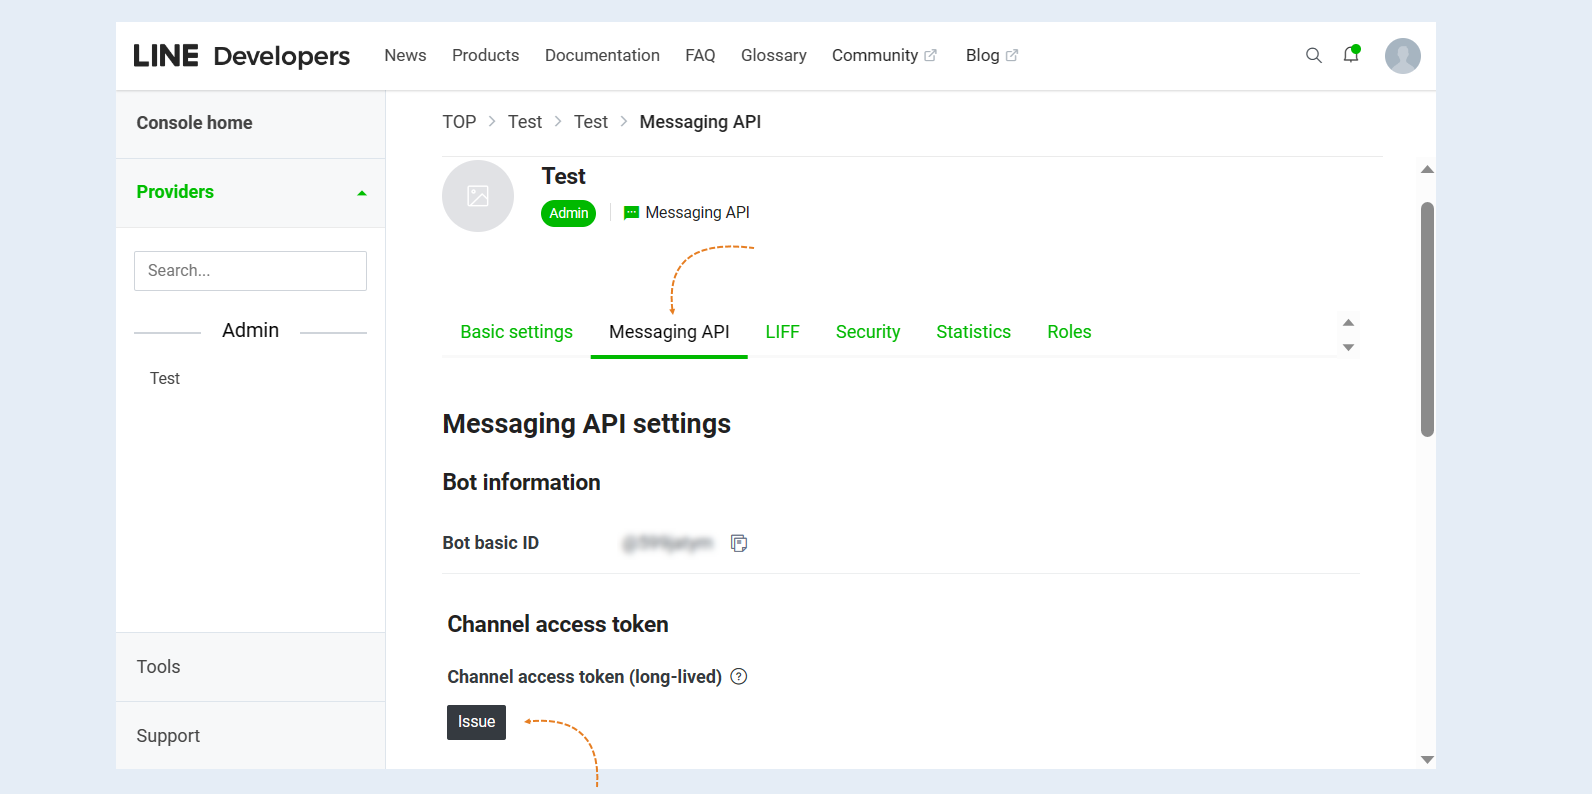Open the News menu item
1592x794 pixels.
coord(405,56)
